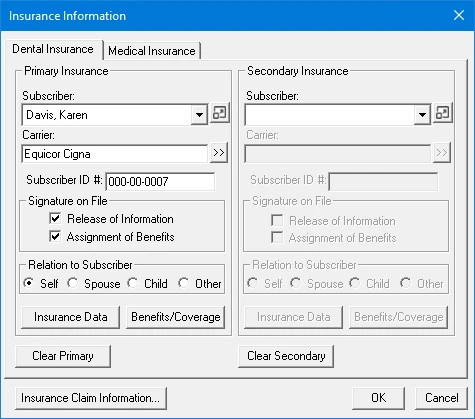
Task: Click the primary carrier >> browse button
Action: click(219, 153)
